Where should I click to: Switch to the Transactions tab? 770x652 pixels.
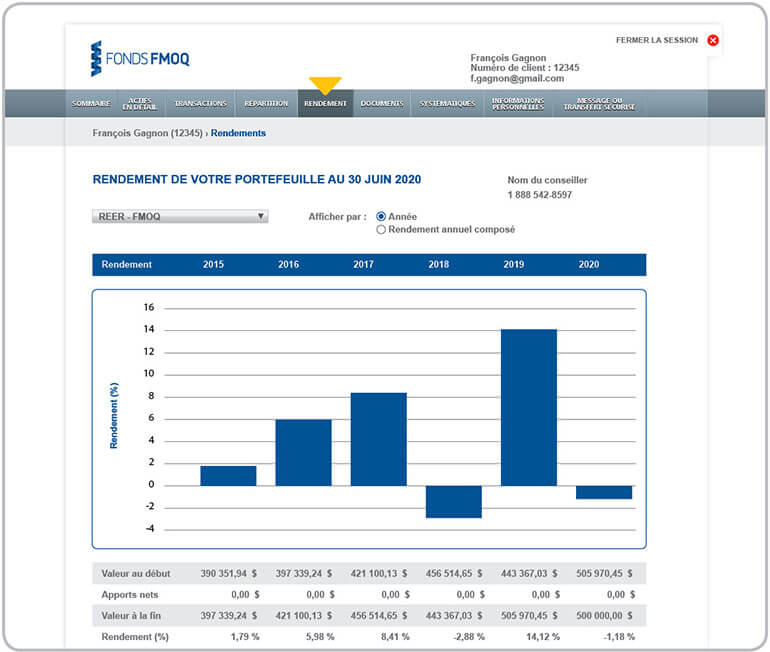[200, 104]
